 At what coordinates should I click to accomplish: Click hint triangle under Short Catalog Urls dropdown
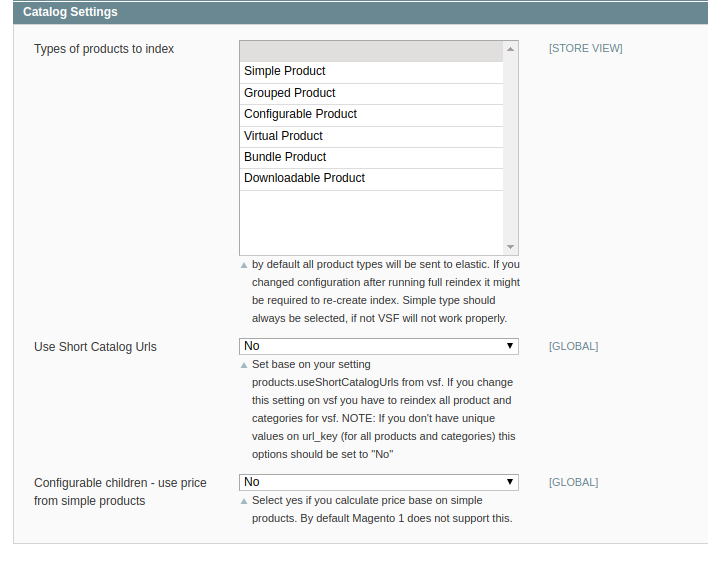point(244,365)
